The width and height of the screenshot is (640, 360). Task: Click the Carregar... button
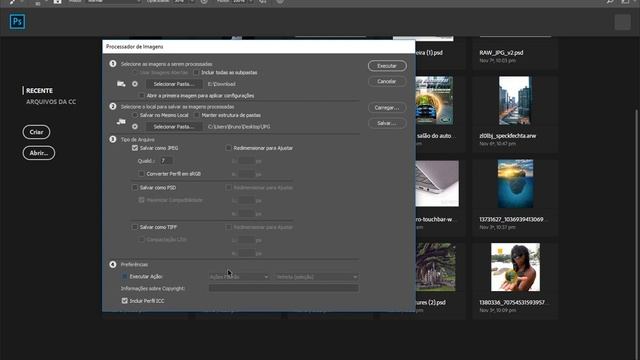(x=387, y=108)
